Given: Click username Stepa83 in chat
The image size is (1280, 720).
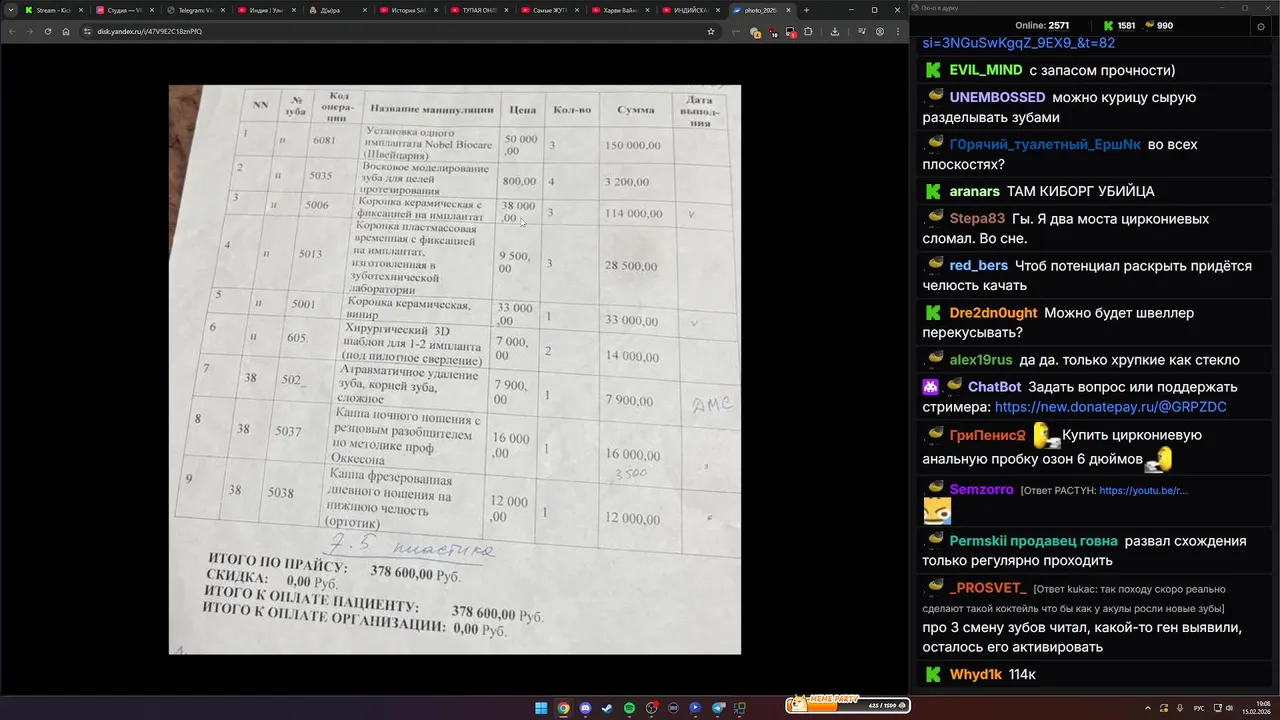Looking at the screenshot, I should pyautogui.click(x=977, y=218).
